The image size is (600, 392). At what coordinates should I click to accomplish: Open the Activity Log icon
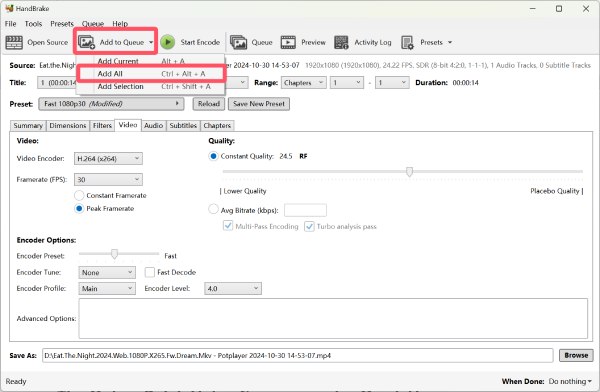click(341, 42)
